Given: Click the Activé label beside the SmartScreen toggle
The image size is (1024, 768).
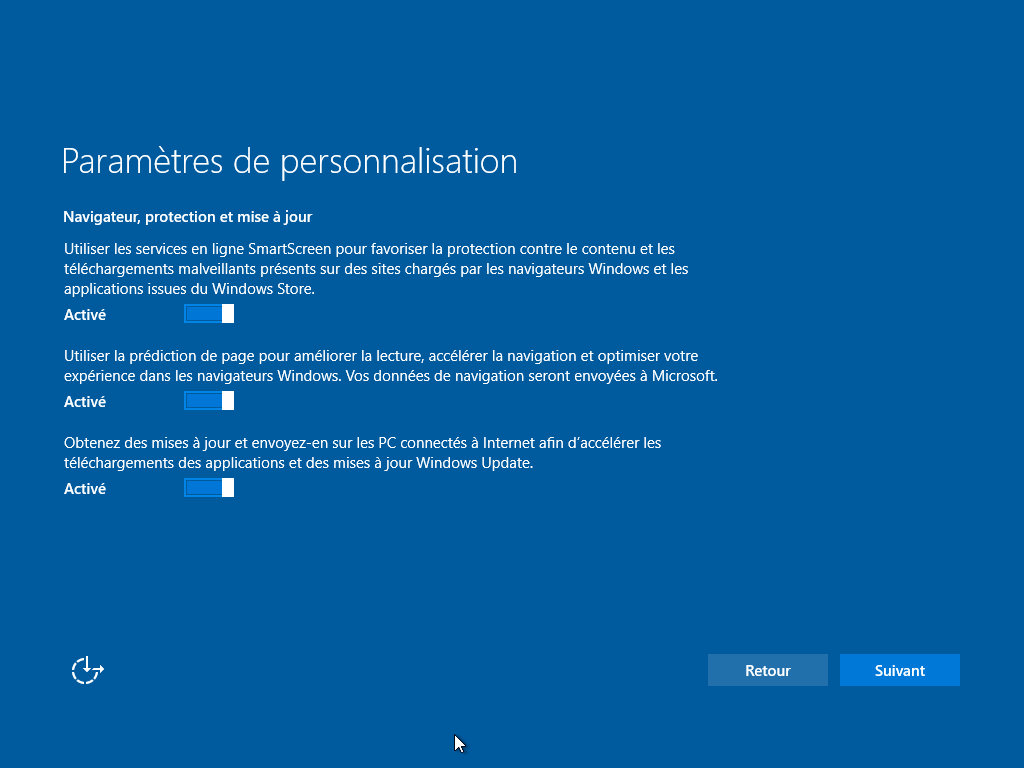Looking at the screenshot, I should tap(85, 315).
